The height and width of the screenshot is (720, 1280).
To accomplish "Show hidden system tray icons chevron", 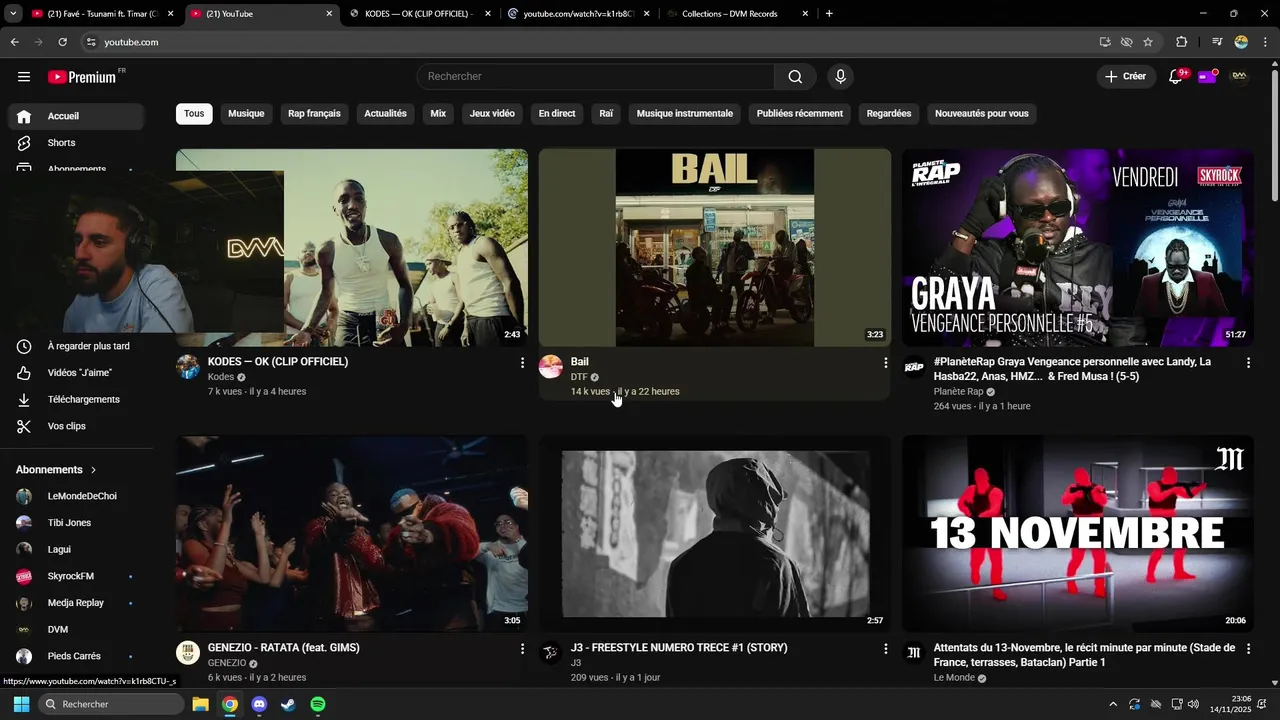I will (1113, 704).
